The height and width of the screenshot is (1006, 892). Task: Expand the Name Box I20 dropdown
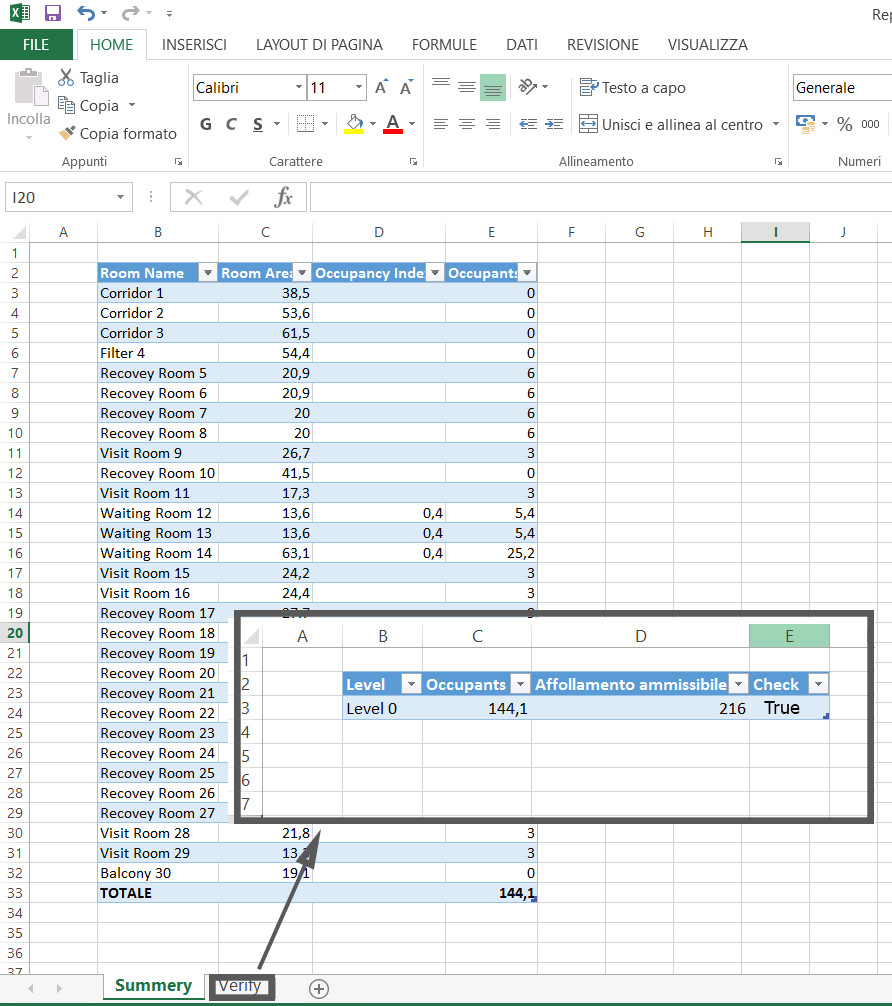[120, 197]
